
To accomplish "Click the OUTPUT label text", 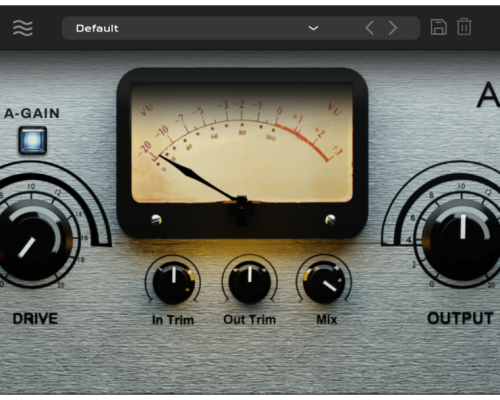I will [x=460, y=318].
